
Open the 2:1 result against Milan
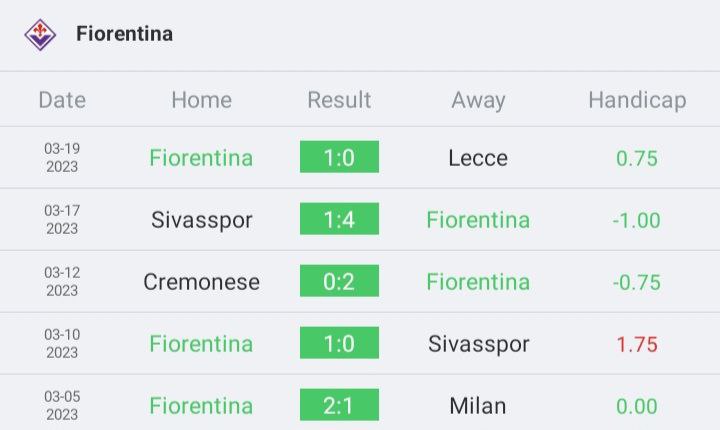tap(339, 405)
